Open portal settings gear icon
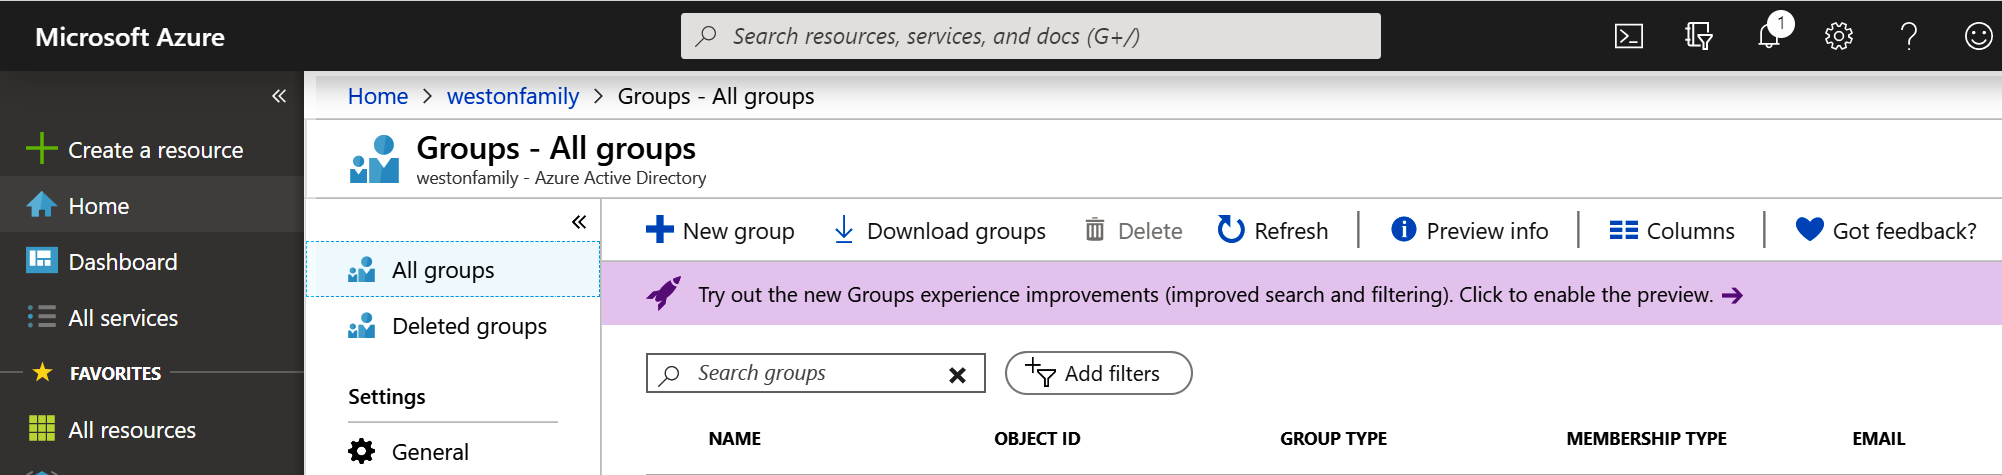This screenshot has height=475, width=2002. click(1839, 37)
